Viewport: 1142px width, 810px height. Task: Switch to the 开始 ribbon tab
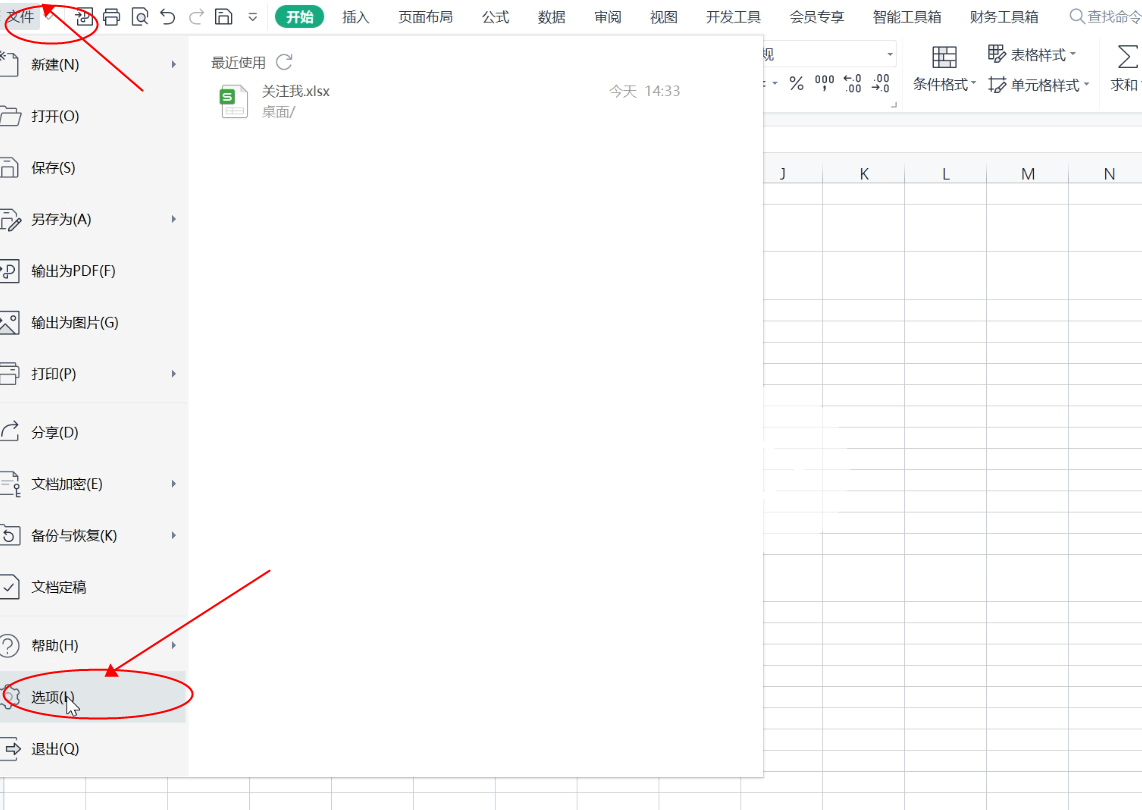tap(299, 16)
